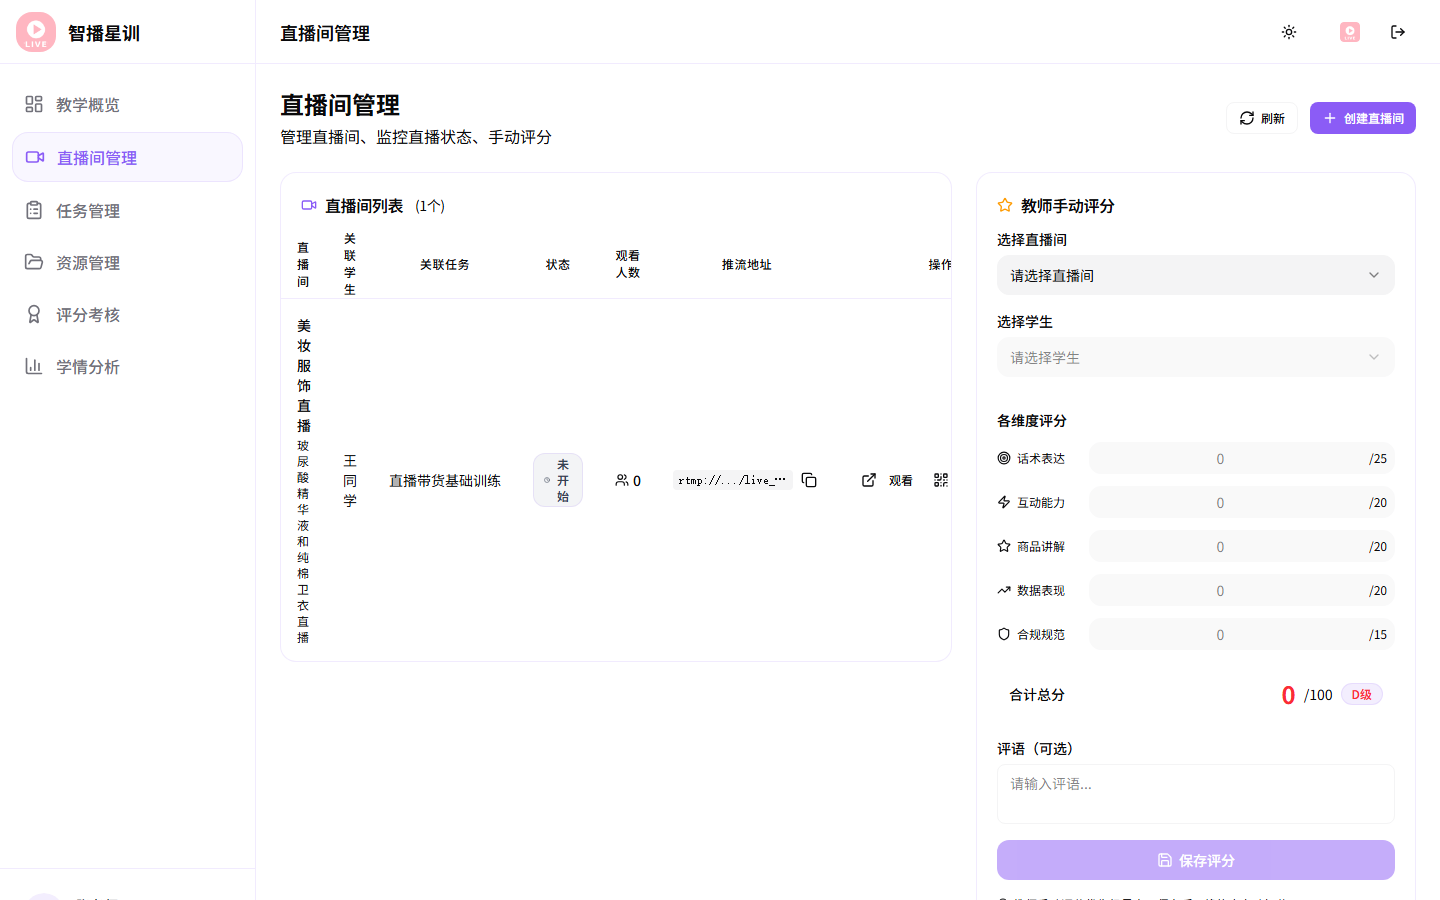1440x900 pixels.
Task: Click the 关联任务 column header
Action: point(445,264)
